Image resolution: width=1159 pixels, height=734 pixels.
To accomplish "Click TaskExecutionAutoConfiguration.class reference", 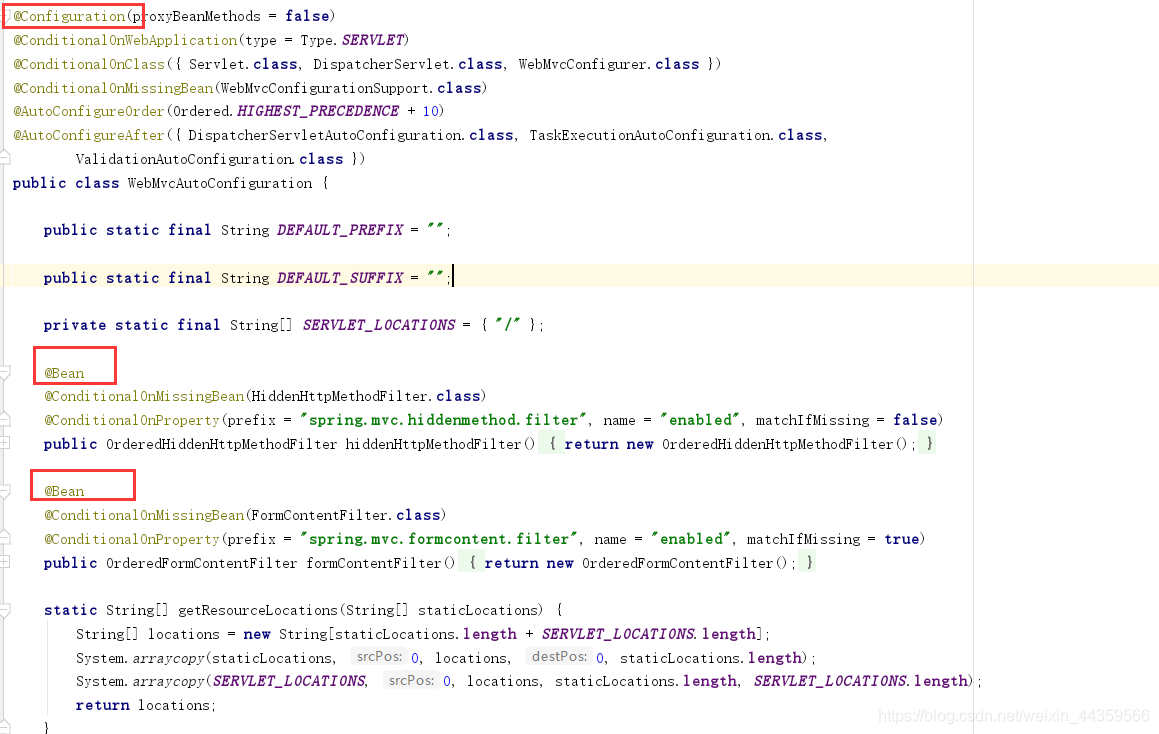I will click(x=676, y=135).
